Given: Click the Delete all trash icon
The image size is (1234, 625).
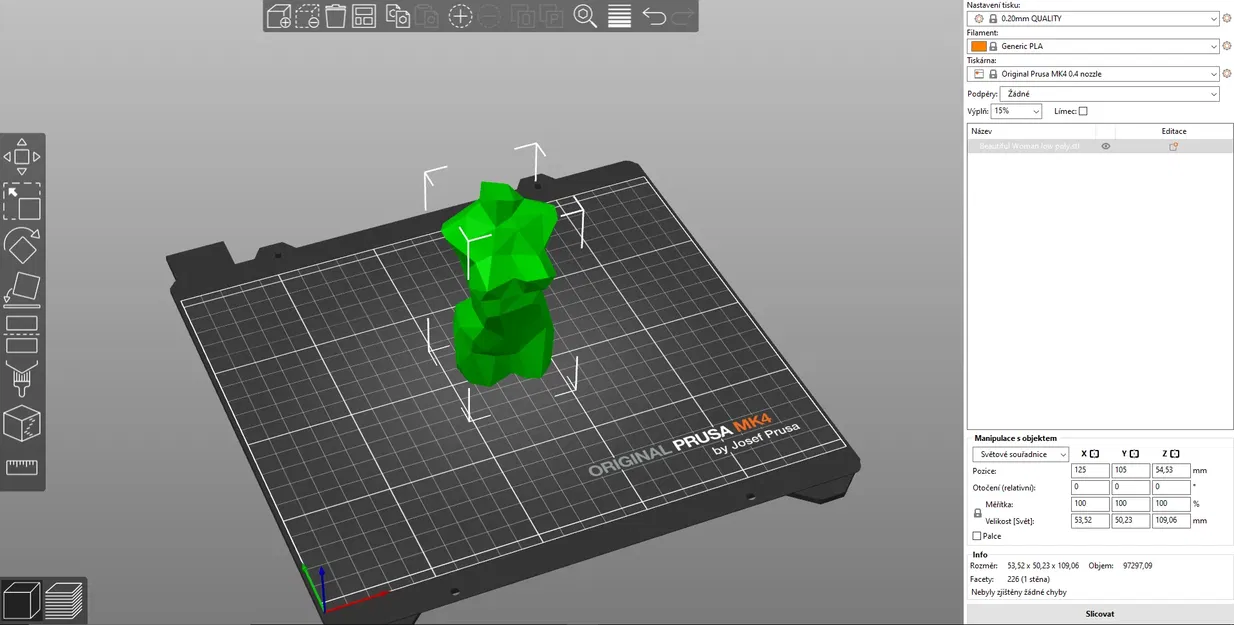Looking at the screenshot, I should tap(336, 16).
